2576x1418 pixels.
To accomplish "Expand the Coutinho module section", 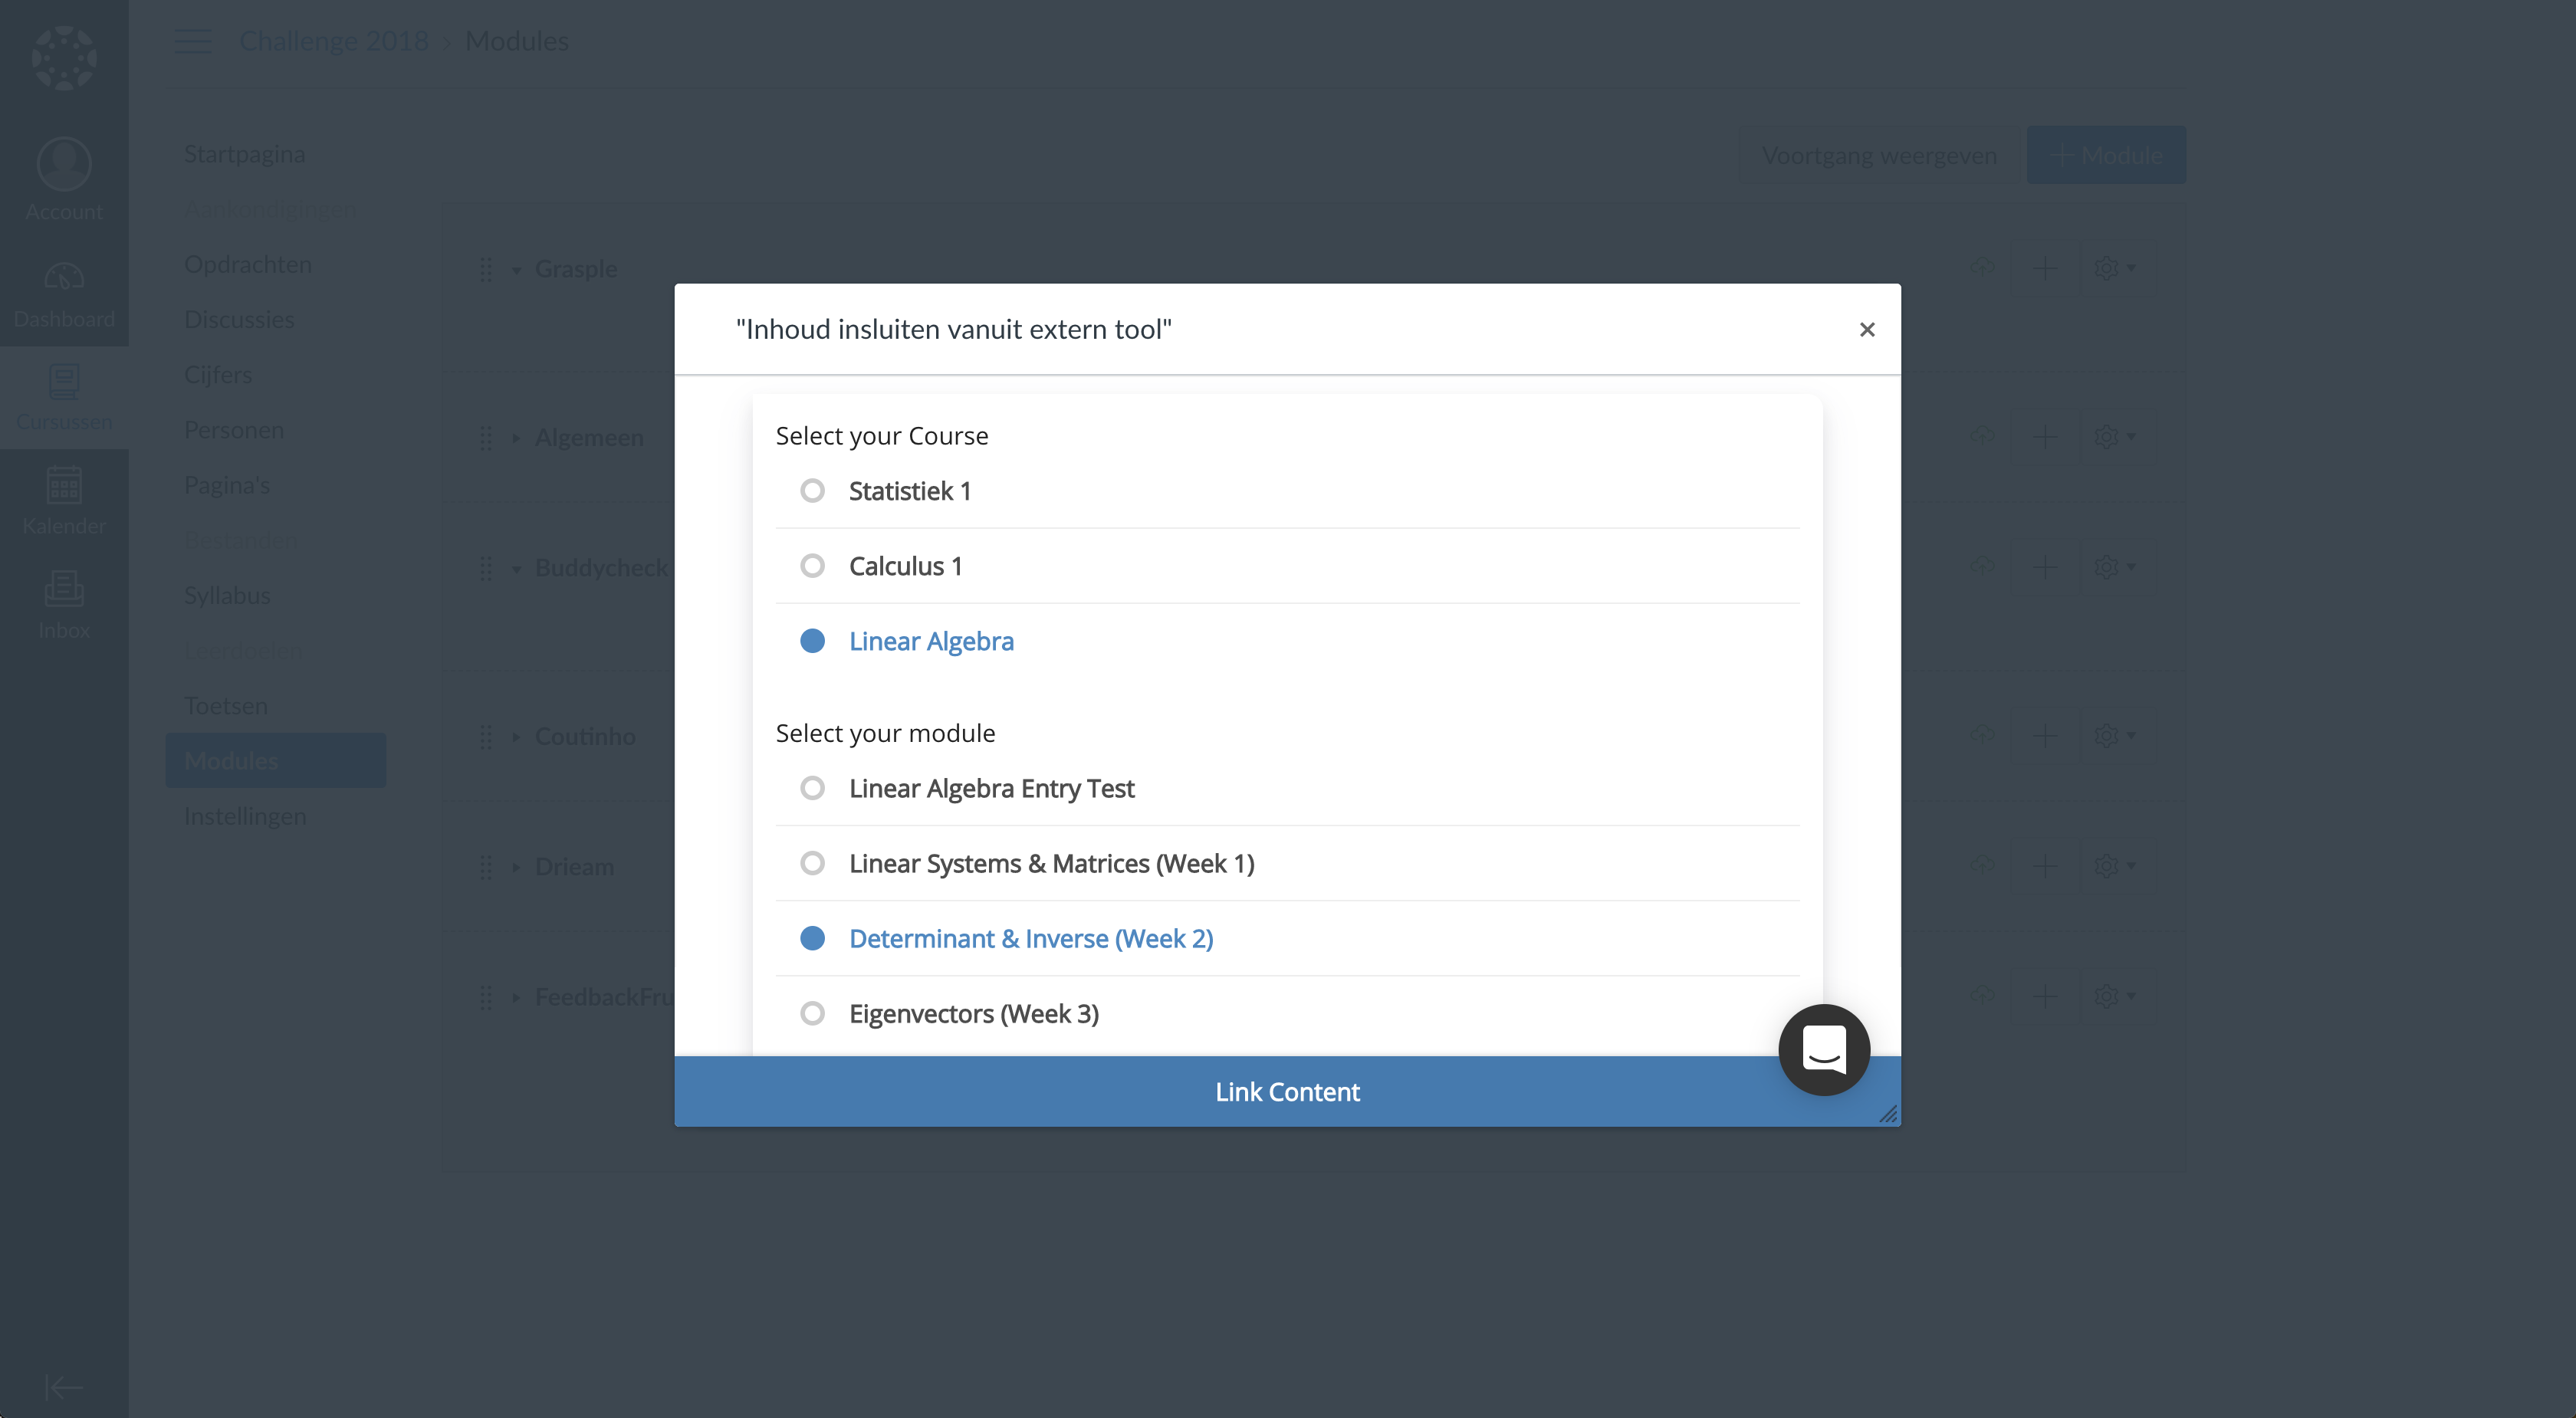I will click(x=517, y=737).
